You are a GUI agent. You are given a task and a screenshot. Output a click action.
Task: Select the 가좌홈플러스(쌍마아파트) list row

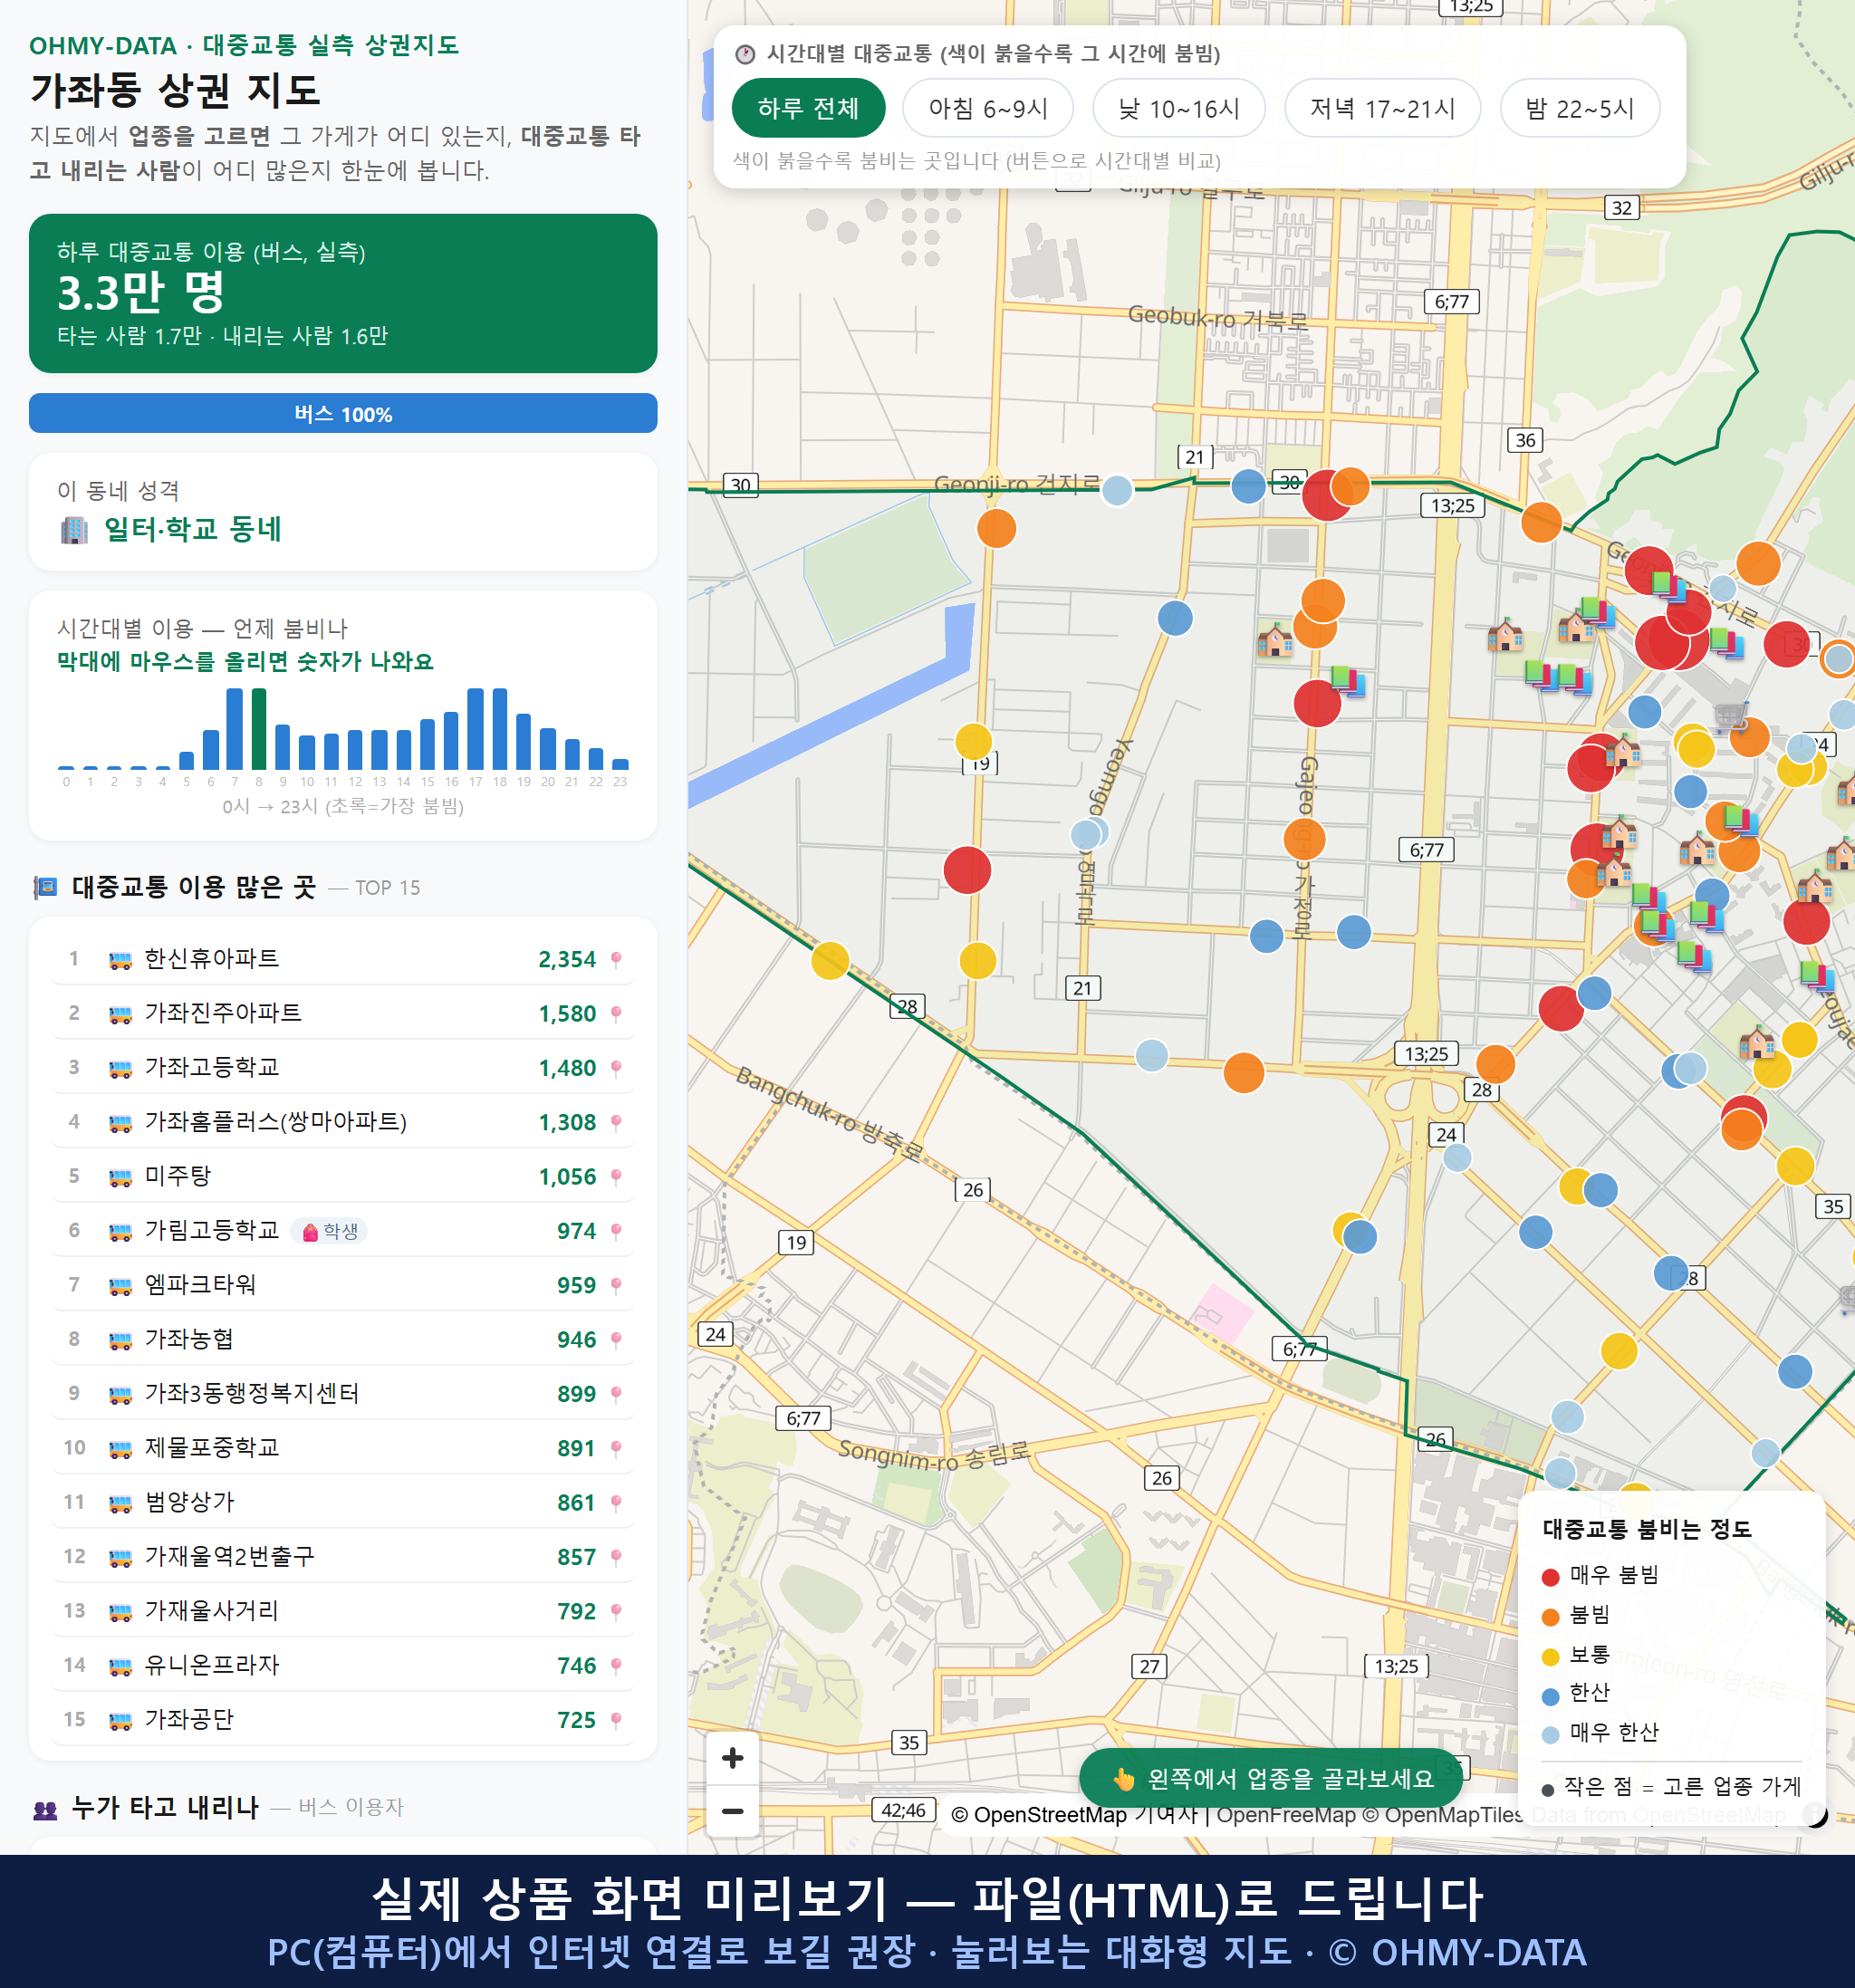click(343, 1123)
